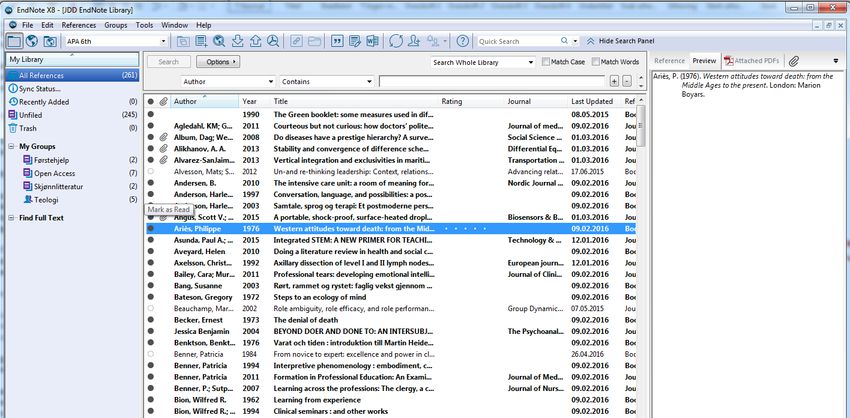
Task: Click paperclip on Alikhanov, A. A. row
Action: (163, 149)
